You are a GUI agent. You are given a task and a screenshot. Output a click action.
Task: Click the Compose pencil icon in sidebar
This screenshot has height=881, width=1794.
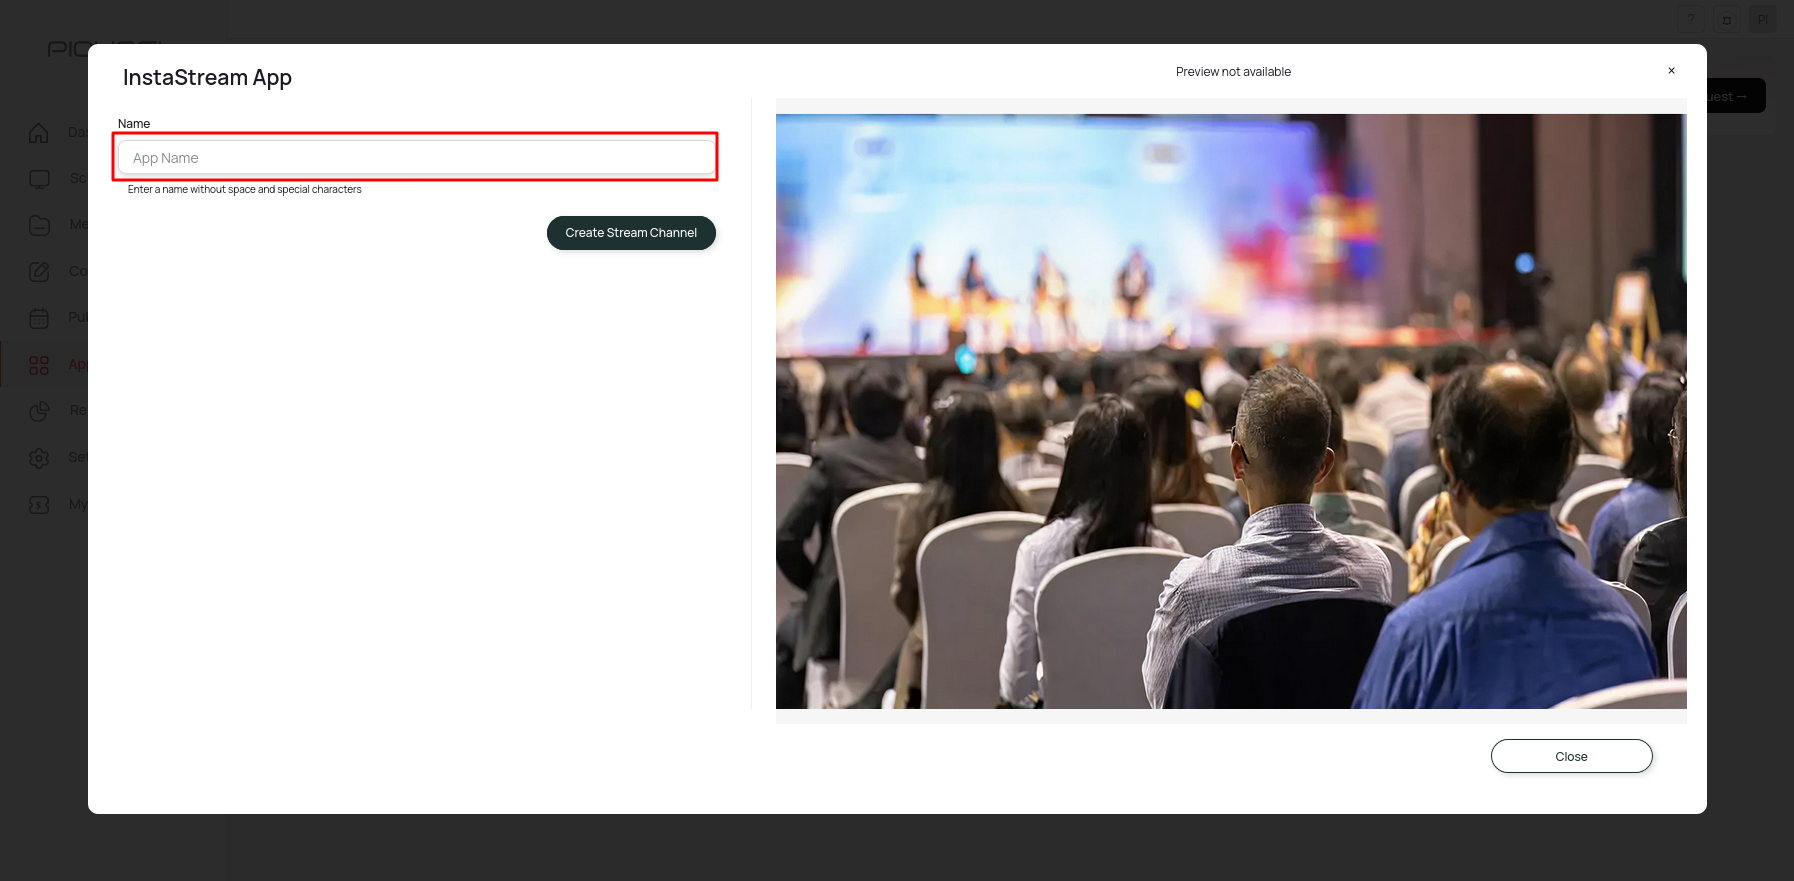tap(39, 272)
